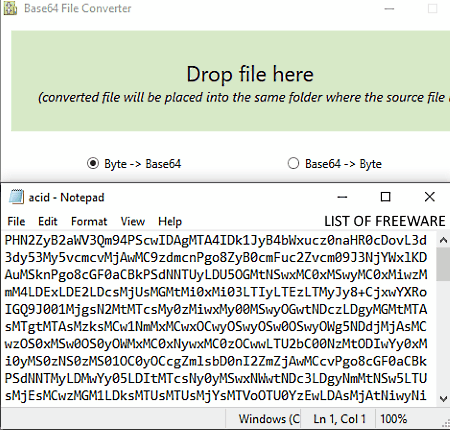Close the acid Notepad window

click(430, 197)
